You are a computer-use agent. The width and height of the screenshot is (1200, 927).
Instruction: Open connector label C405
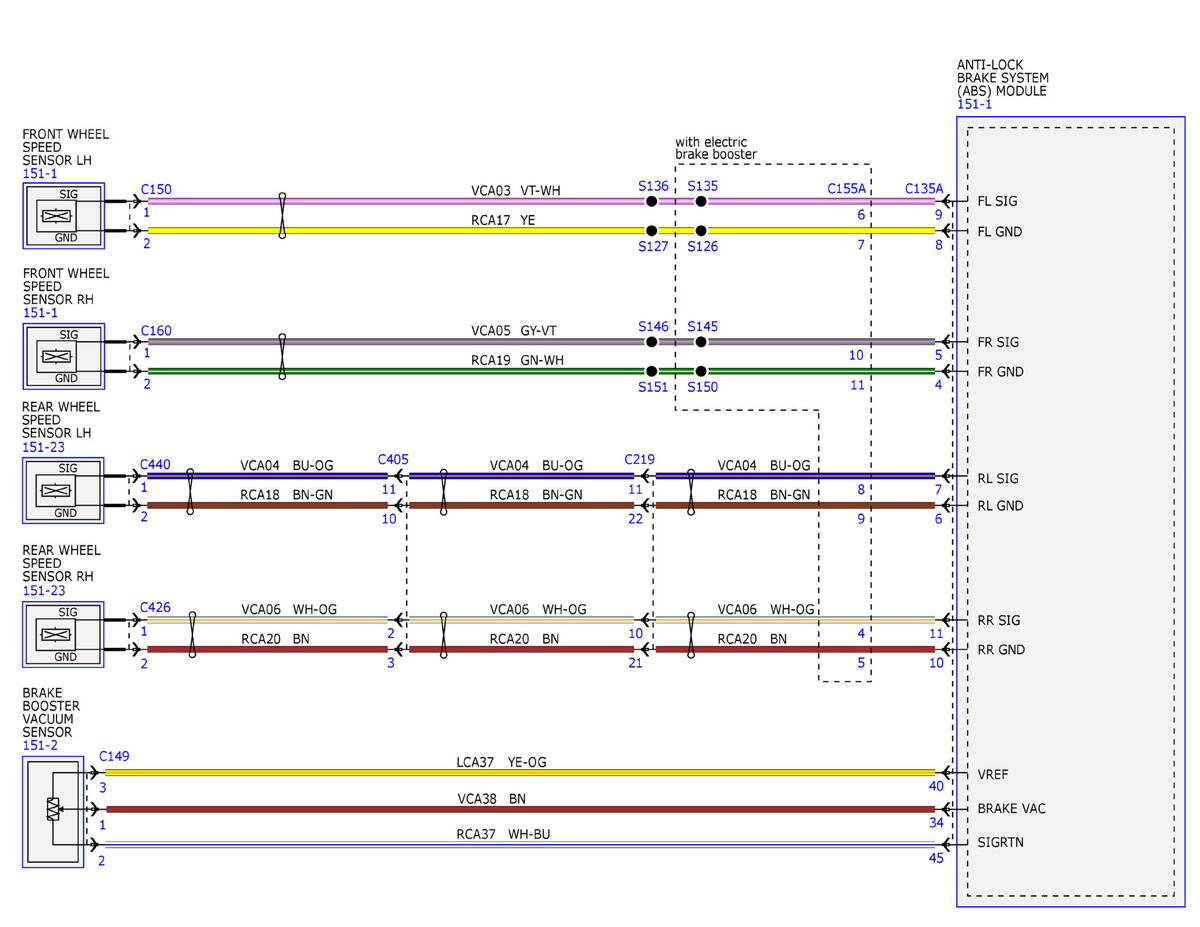coord(393,459)
